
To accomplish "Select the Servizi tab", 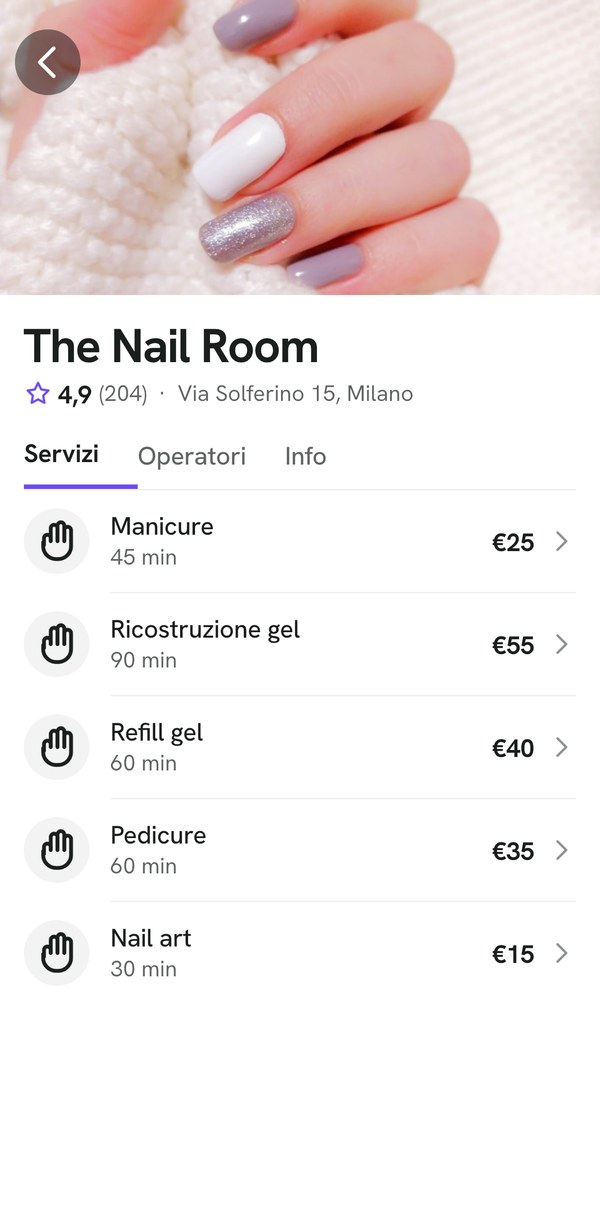I will pyautogui.click(x=61, y=455).
